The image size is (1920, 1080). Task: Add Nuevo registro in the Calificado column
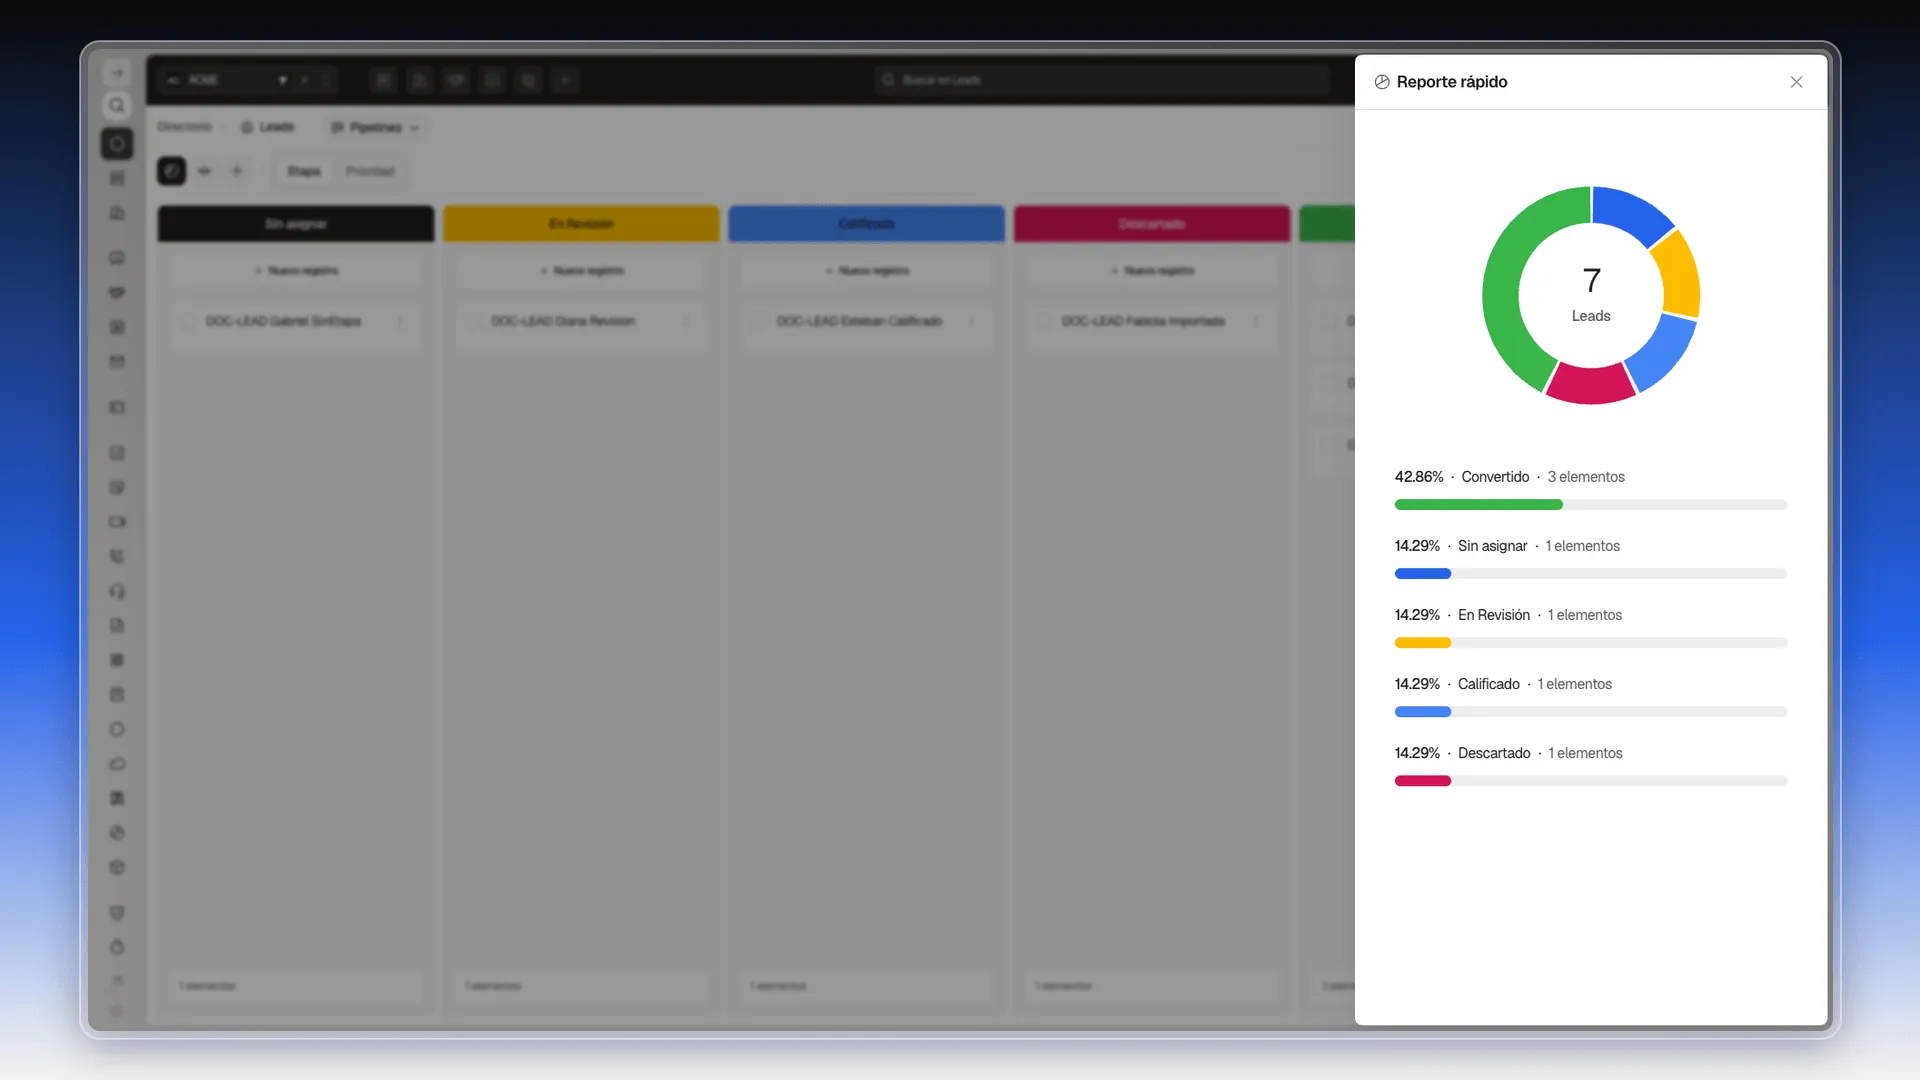[x=866, y=271]
